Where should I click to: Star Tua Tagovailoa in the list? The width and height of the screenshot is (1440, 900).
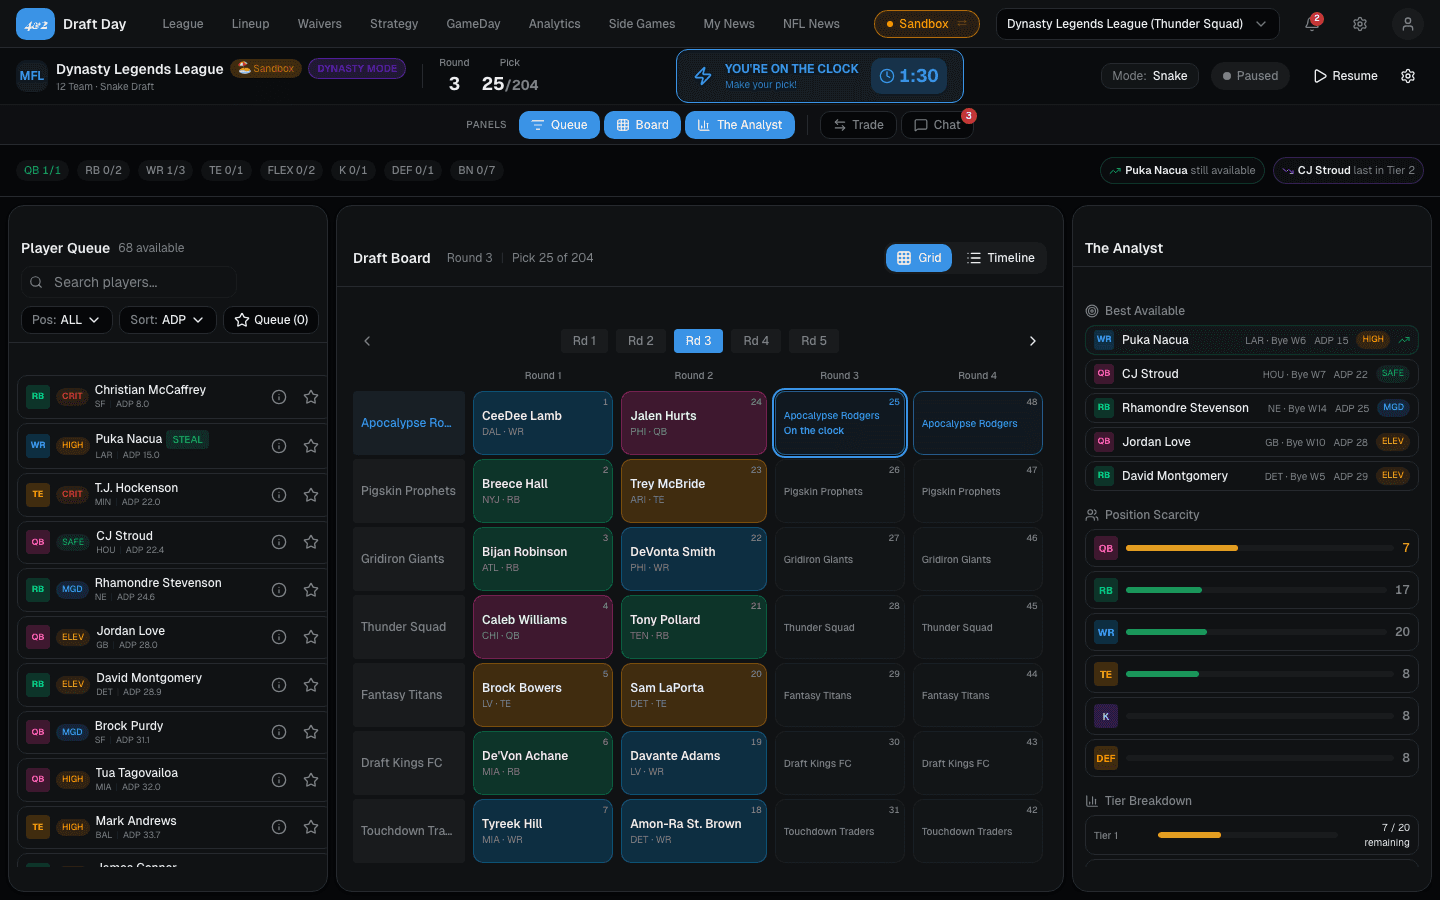pyautogui.click(x=311, y=780)
